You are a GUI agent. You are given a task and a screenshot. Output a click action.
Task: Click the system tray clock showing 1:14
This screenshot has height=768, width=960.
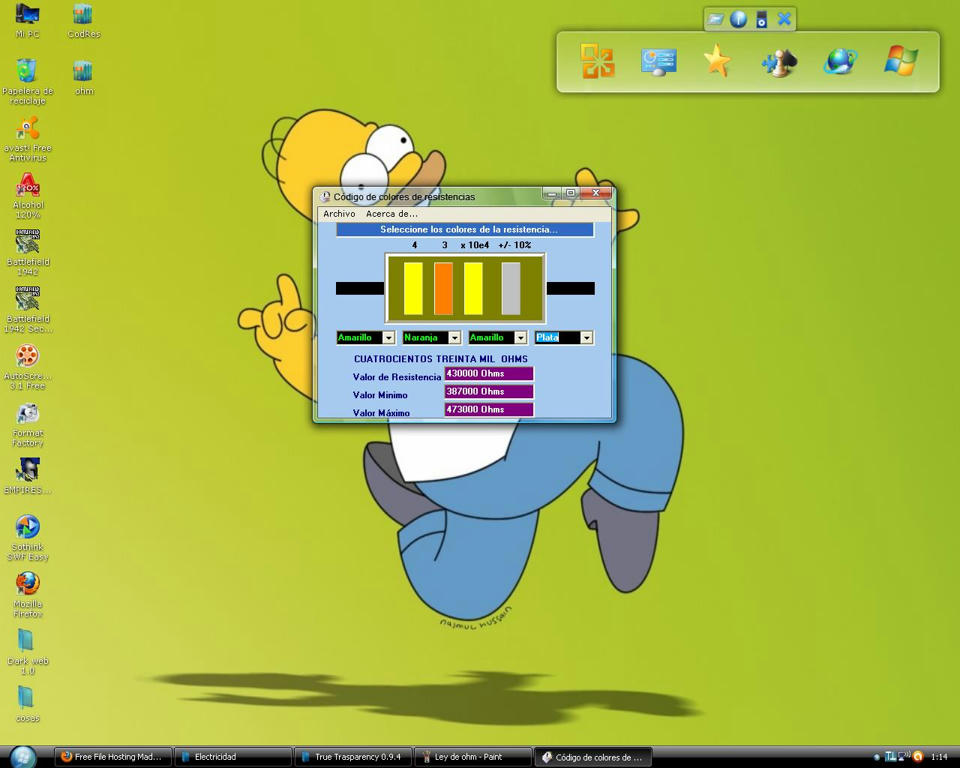click(x=939, y=758)
